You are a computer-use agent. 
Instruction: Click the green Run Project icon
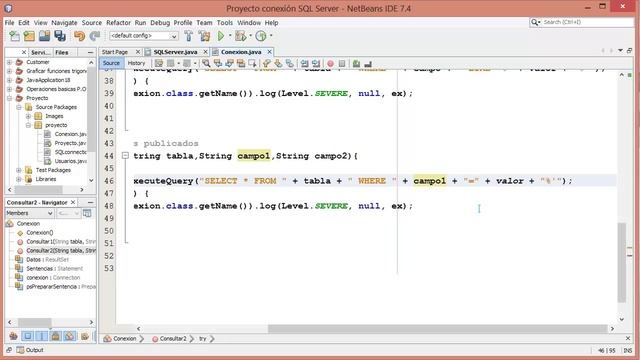pyautogui.click(x=221, y=36)
